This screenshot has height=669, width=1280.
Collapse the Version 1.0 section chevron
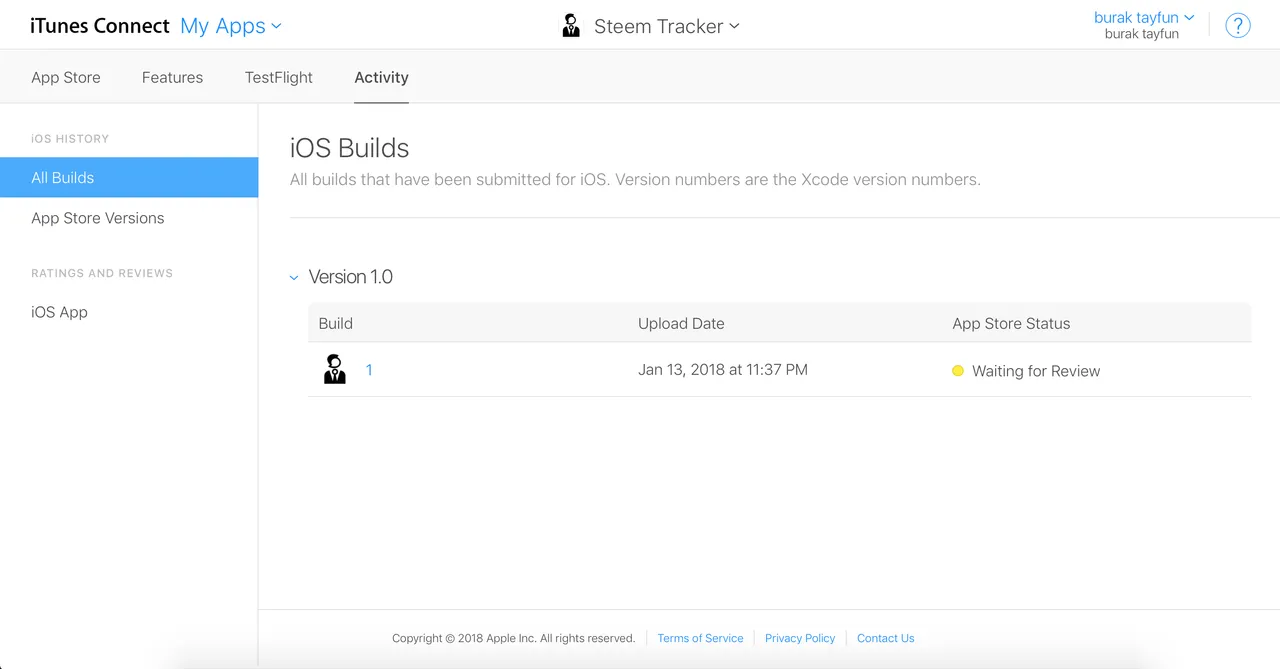pos(294,278)
